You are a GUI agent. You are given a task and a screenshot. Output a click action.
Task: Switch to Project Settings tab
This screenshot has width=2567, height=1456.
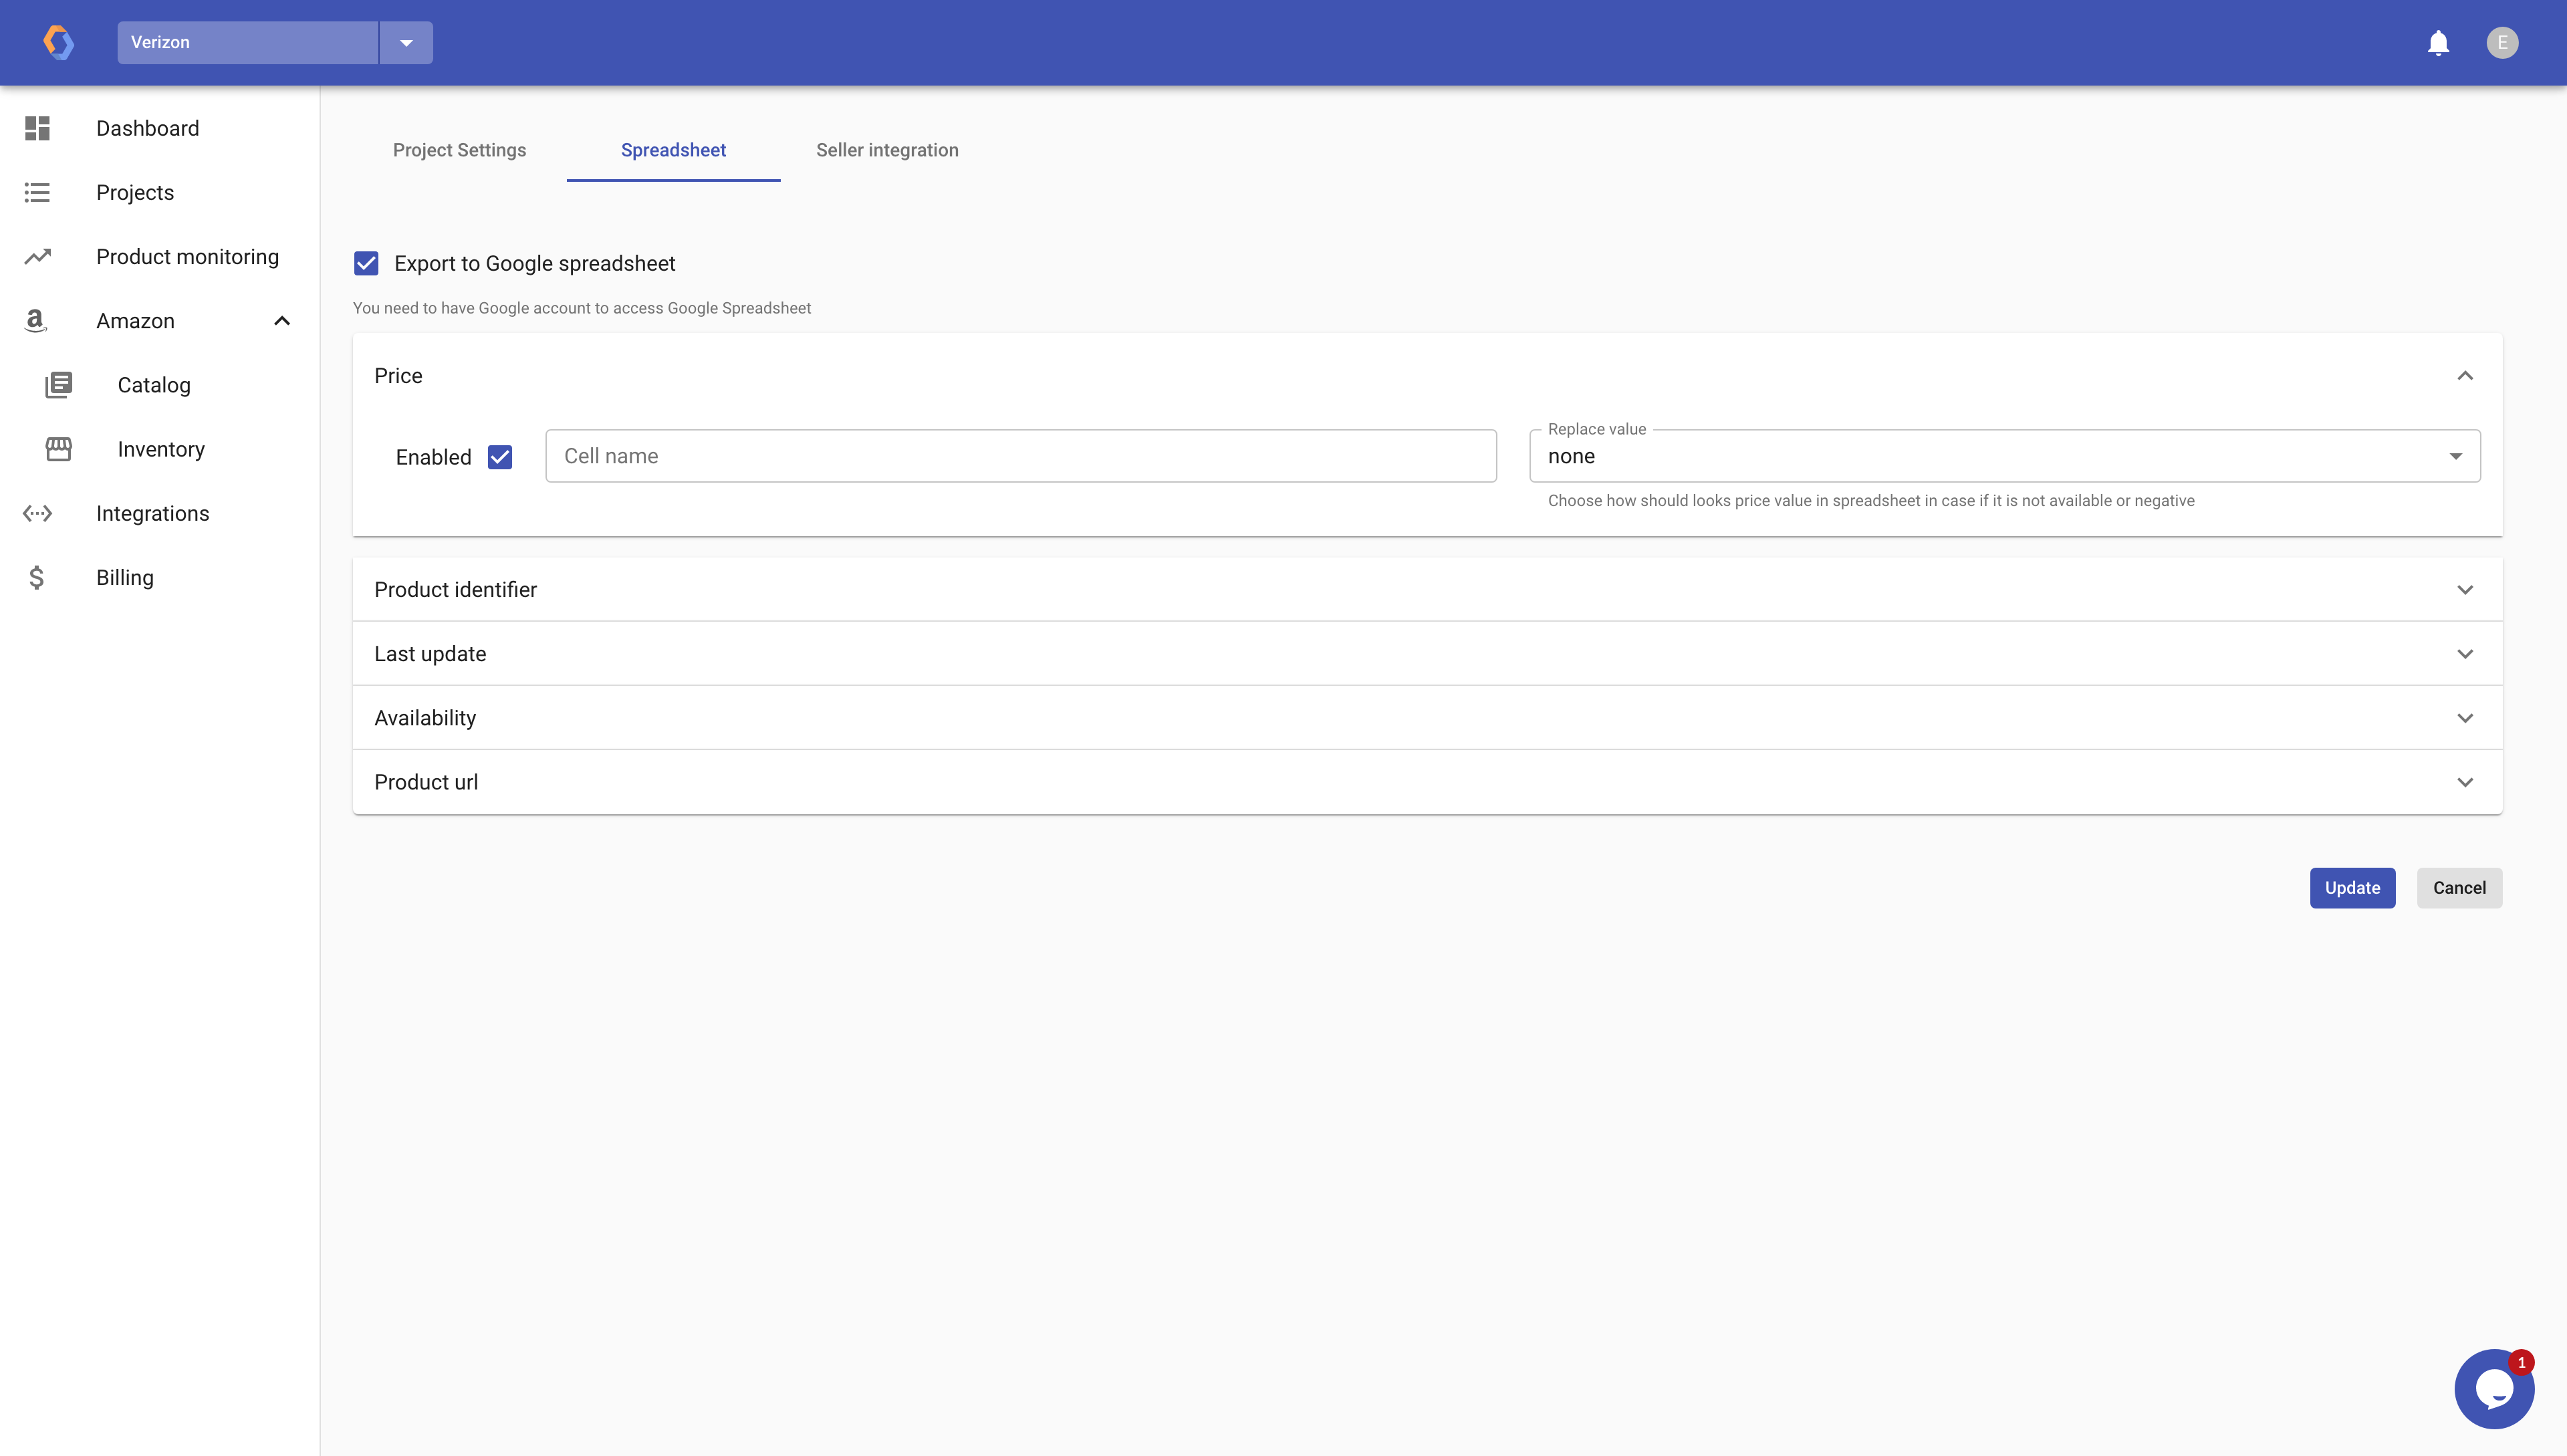point(459,150)
